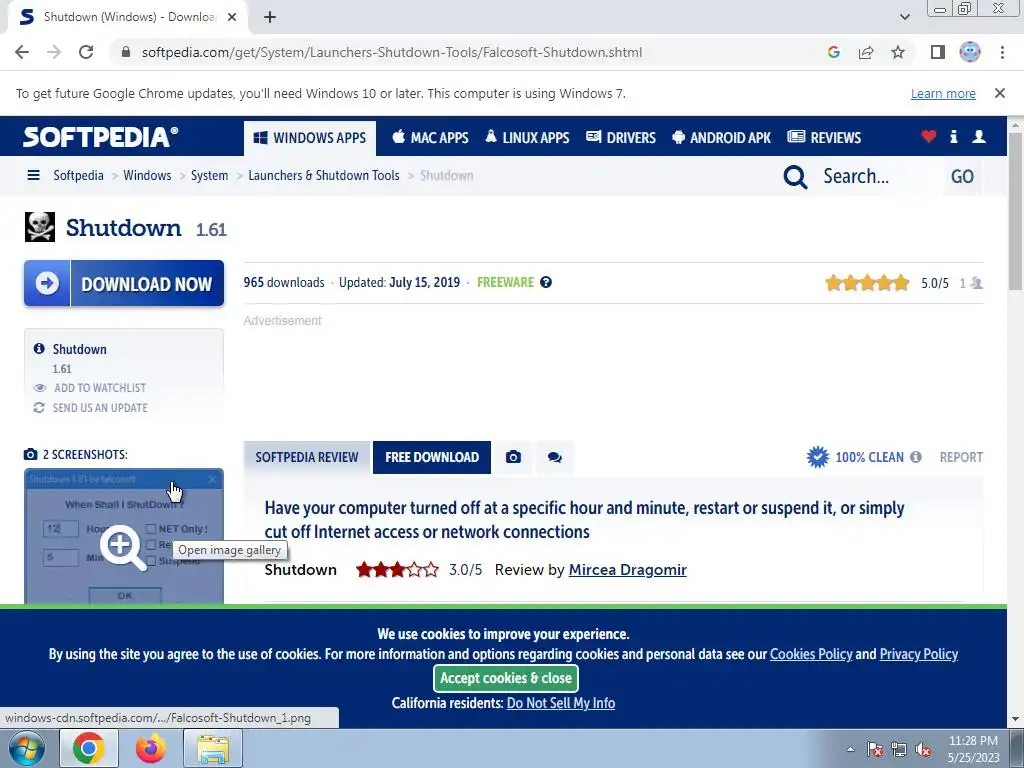Click the Shutdown skull app icon

40,227
